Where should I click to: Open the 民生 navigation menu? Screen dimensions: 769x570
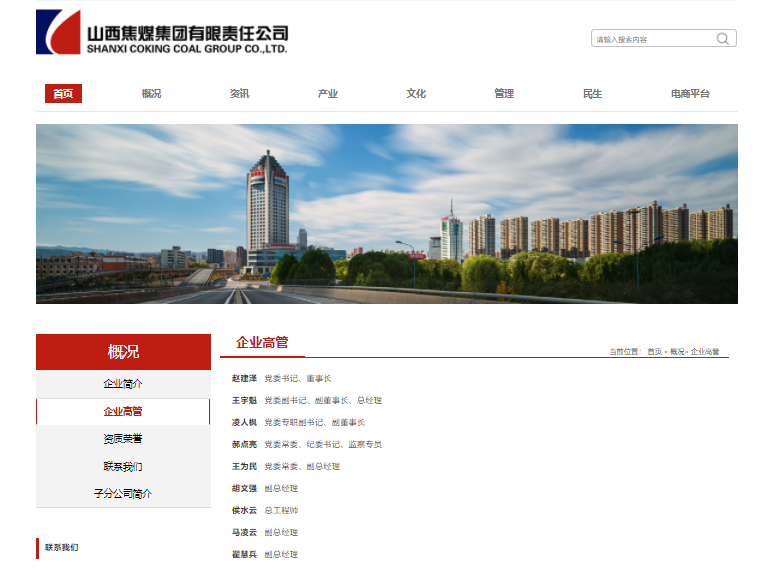tap(592, 94)
